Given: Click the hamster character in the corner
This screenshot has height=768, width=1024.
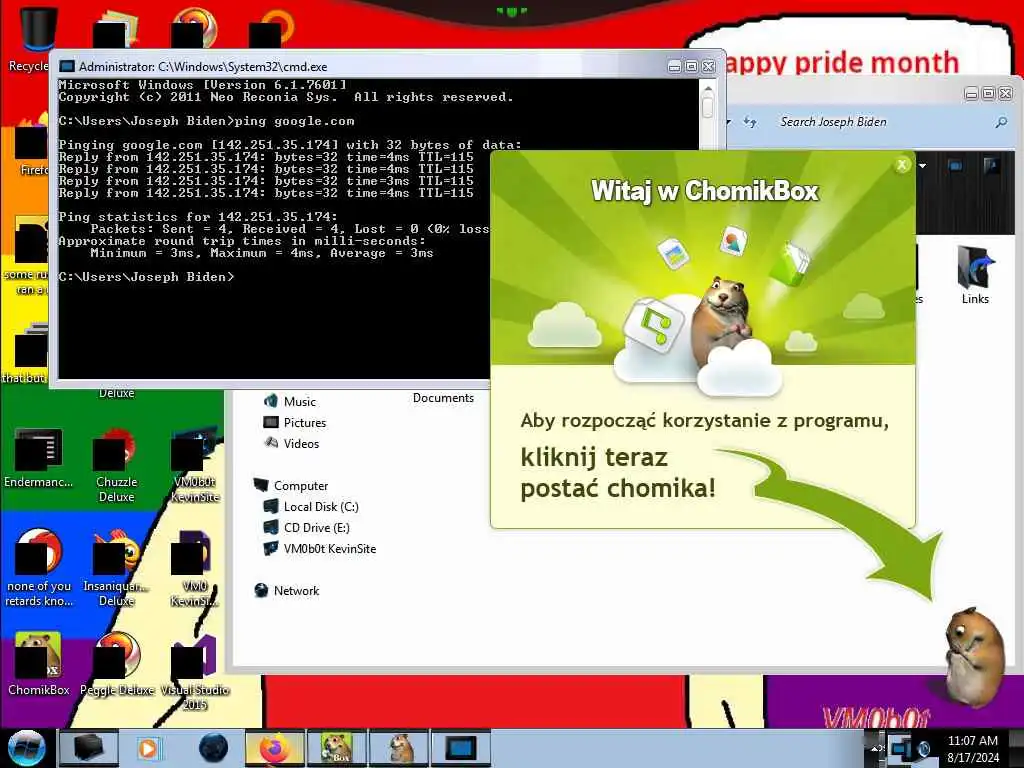Looking at the screenshot, I should tap(974, 658).
